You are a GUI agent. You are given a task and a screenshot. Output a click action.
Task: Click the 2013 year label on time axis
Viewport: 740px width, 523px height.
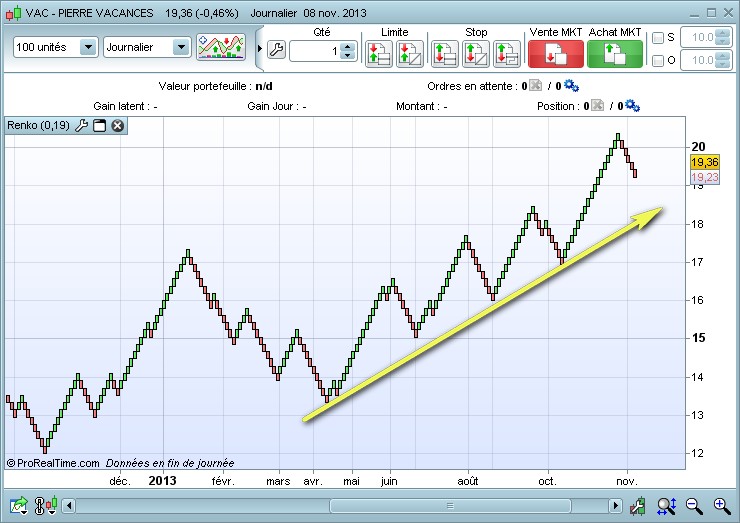tap(162, 481)
